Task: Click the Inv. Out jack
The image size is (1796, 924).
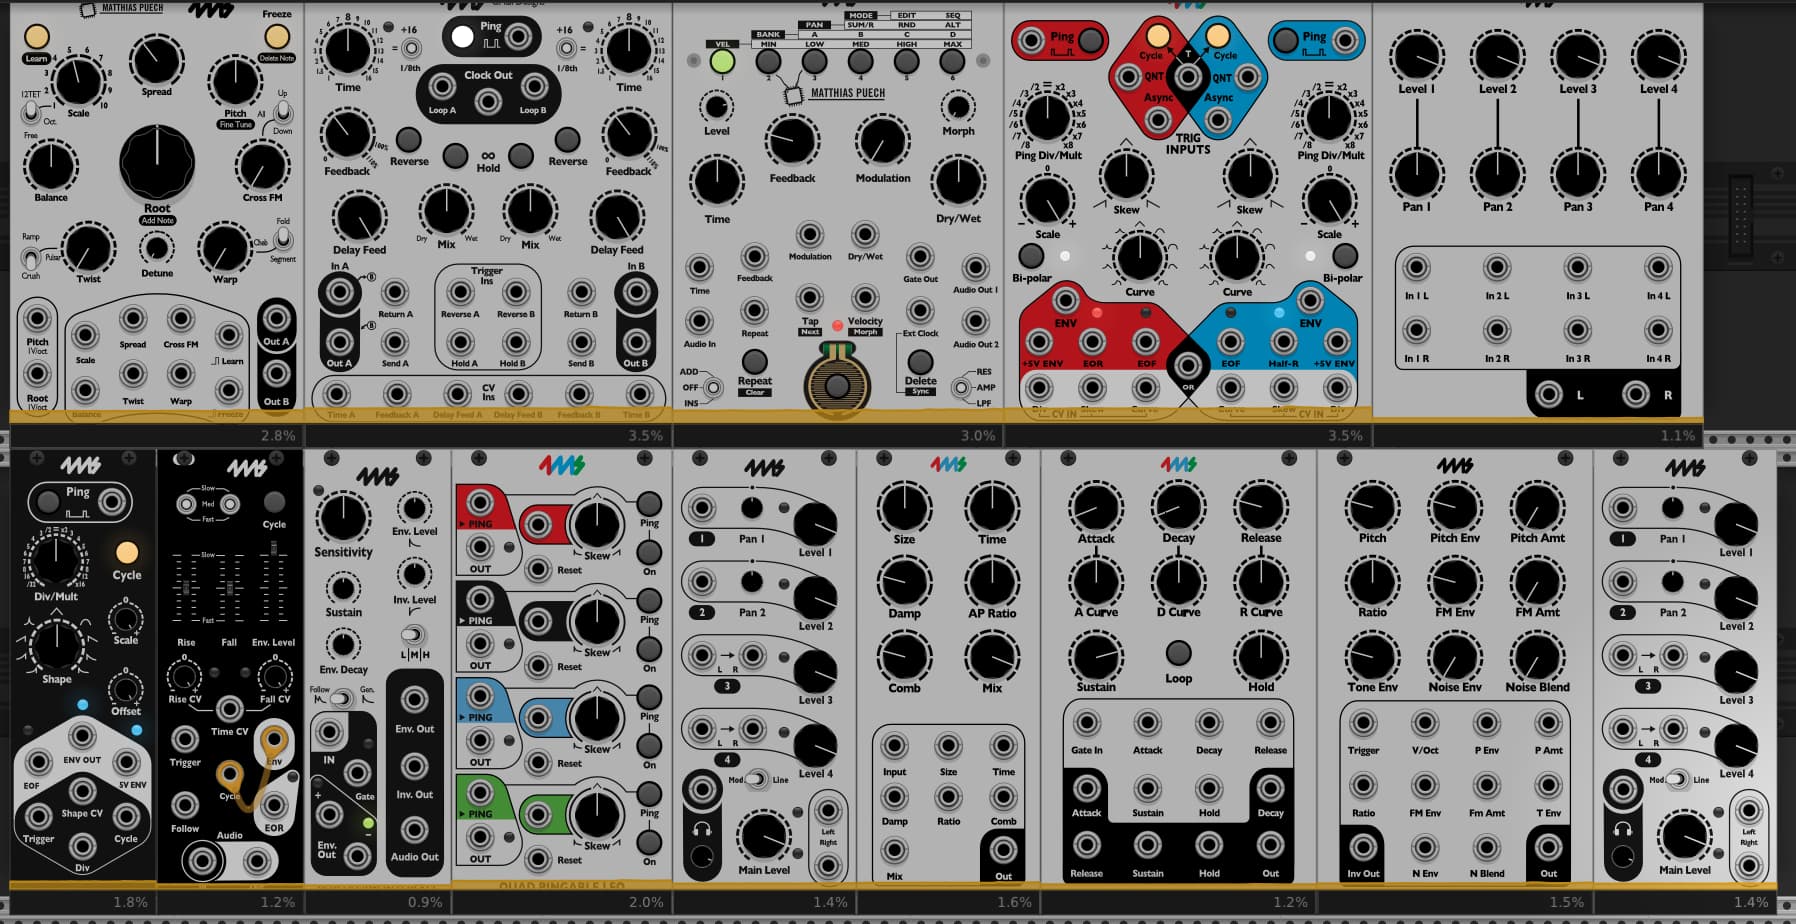Action: click(x=414, y=766)
